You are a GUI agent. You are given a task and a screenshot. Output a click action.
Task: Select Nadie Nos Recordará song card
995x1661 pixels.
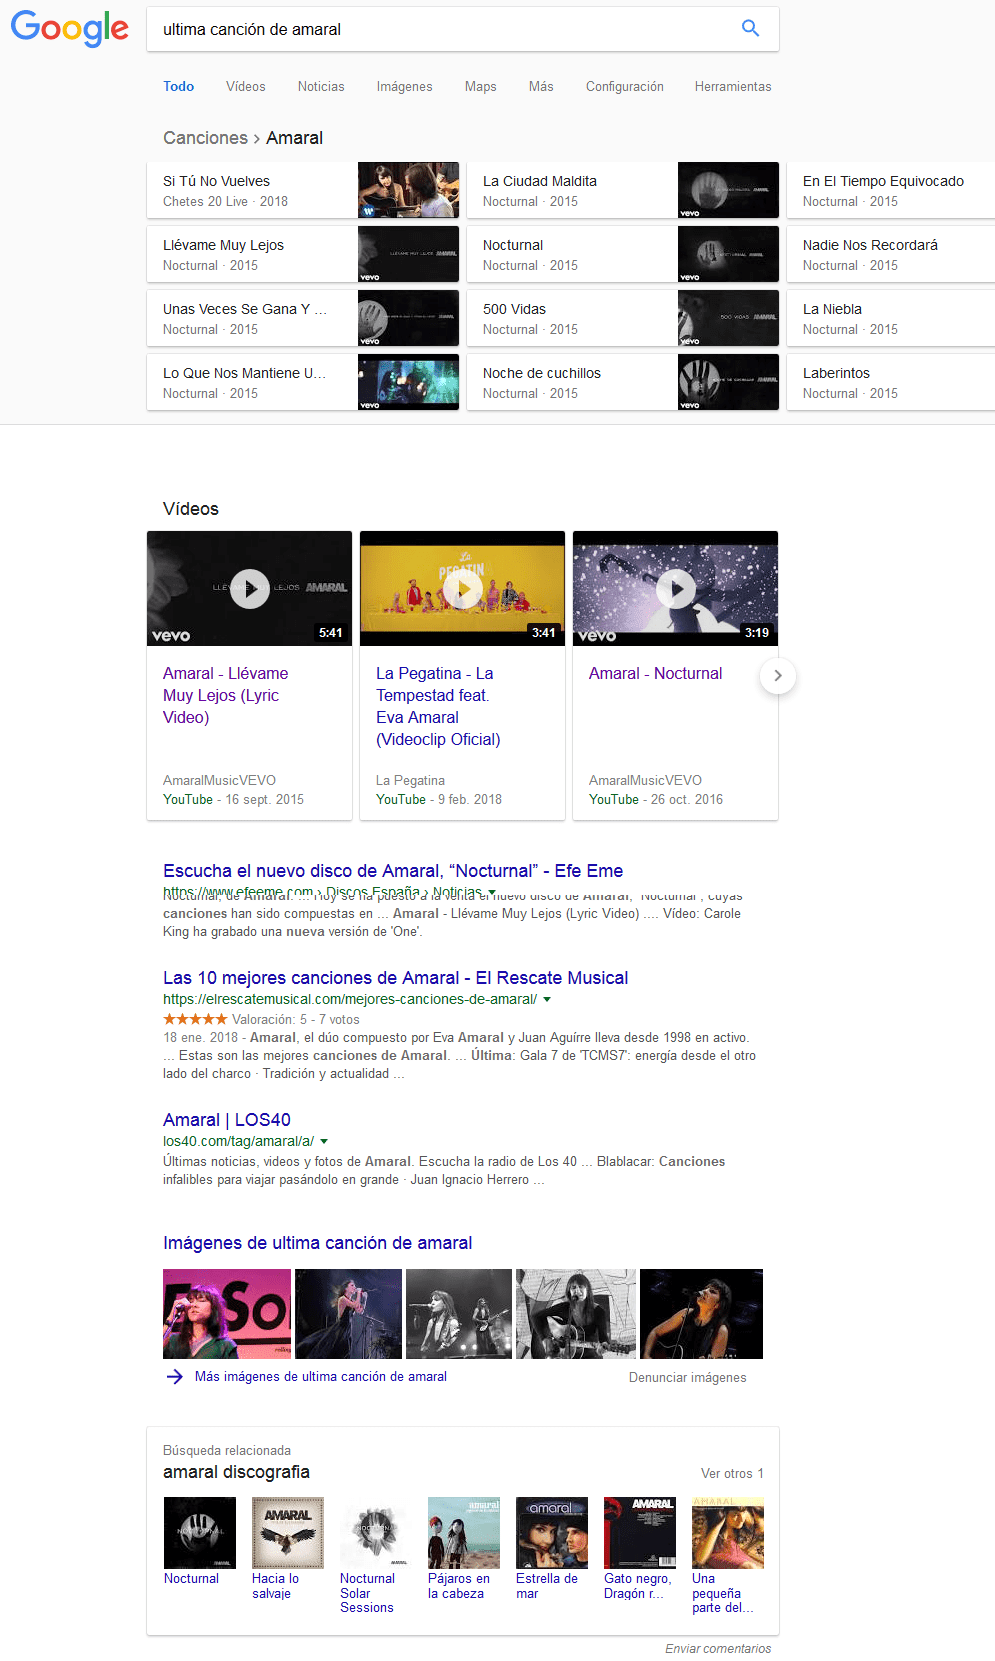(x=891, y=254)
